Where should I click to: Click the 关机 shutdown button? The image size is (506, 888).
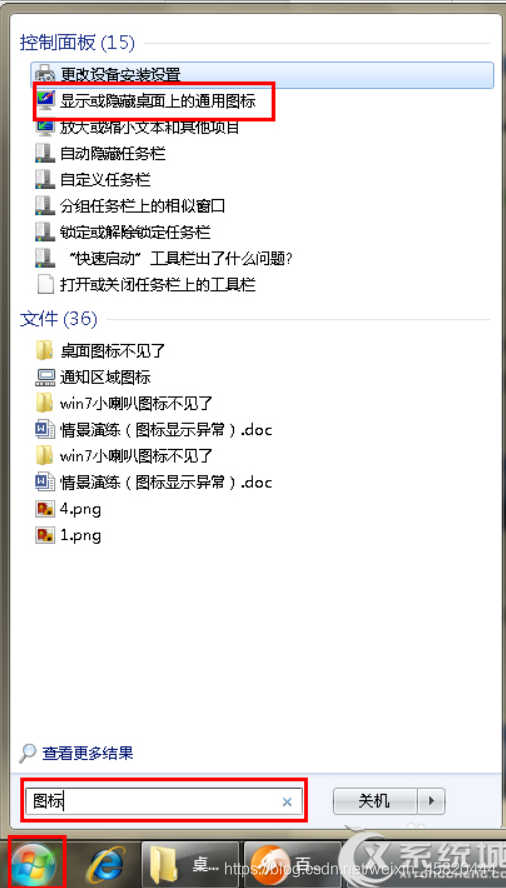click(375, 801)
